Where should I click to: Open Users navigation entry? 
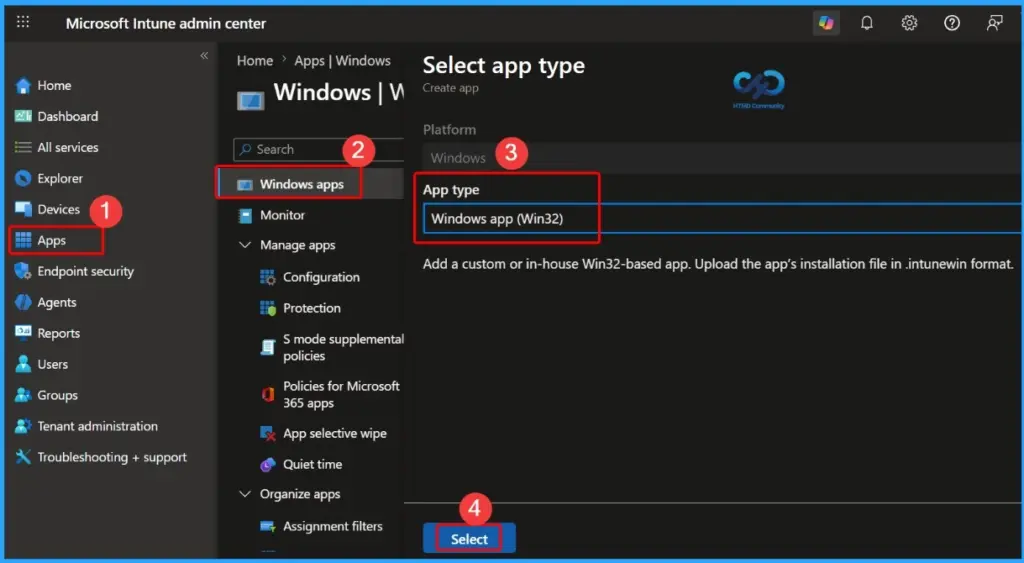pyautogui.click(x=52, y=364)
